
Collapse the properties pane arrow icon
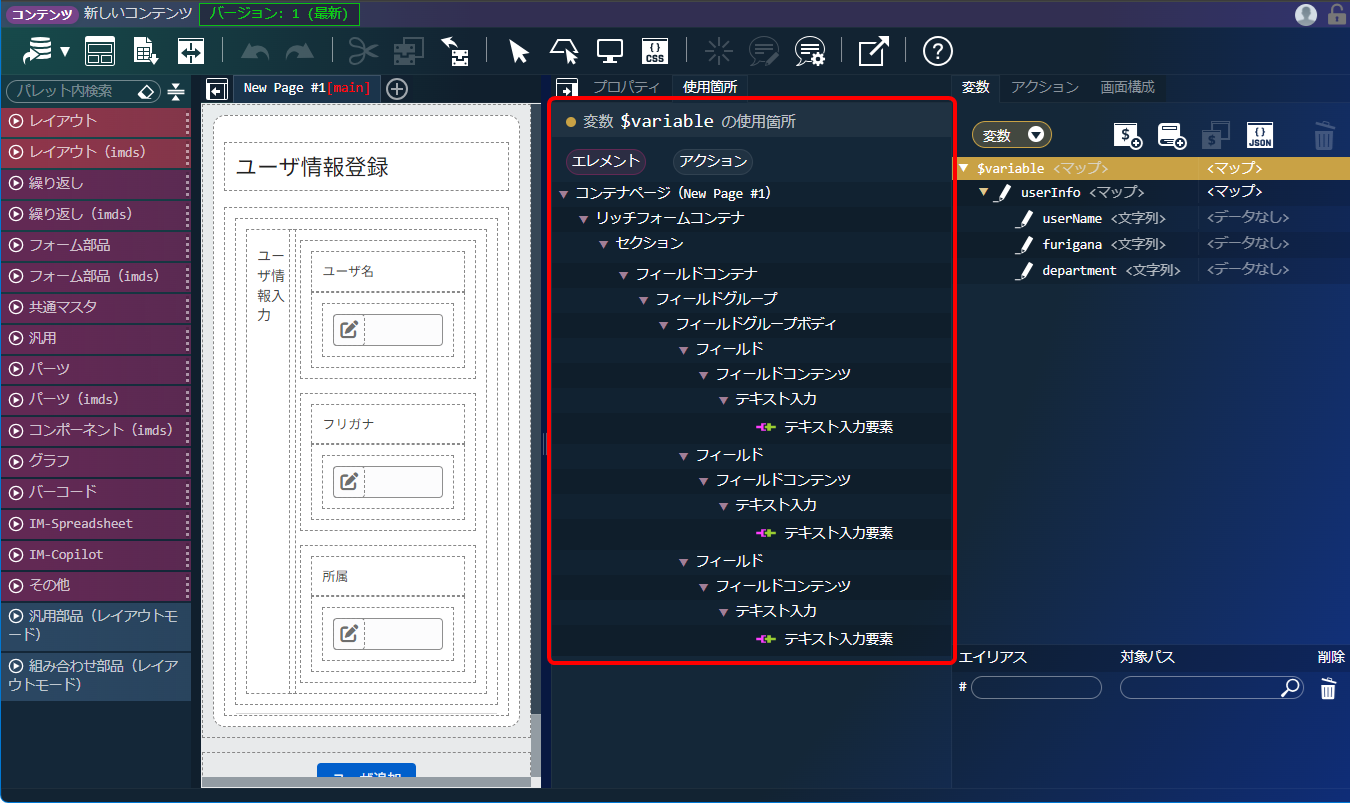[x=567, y=89]
